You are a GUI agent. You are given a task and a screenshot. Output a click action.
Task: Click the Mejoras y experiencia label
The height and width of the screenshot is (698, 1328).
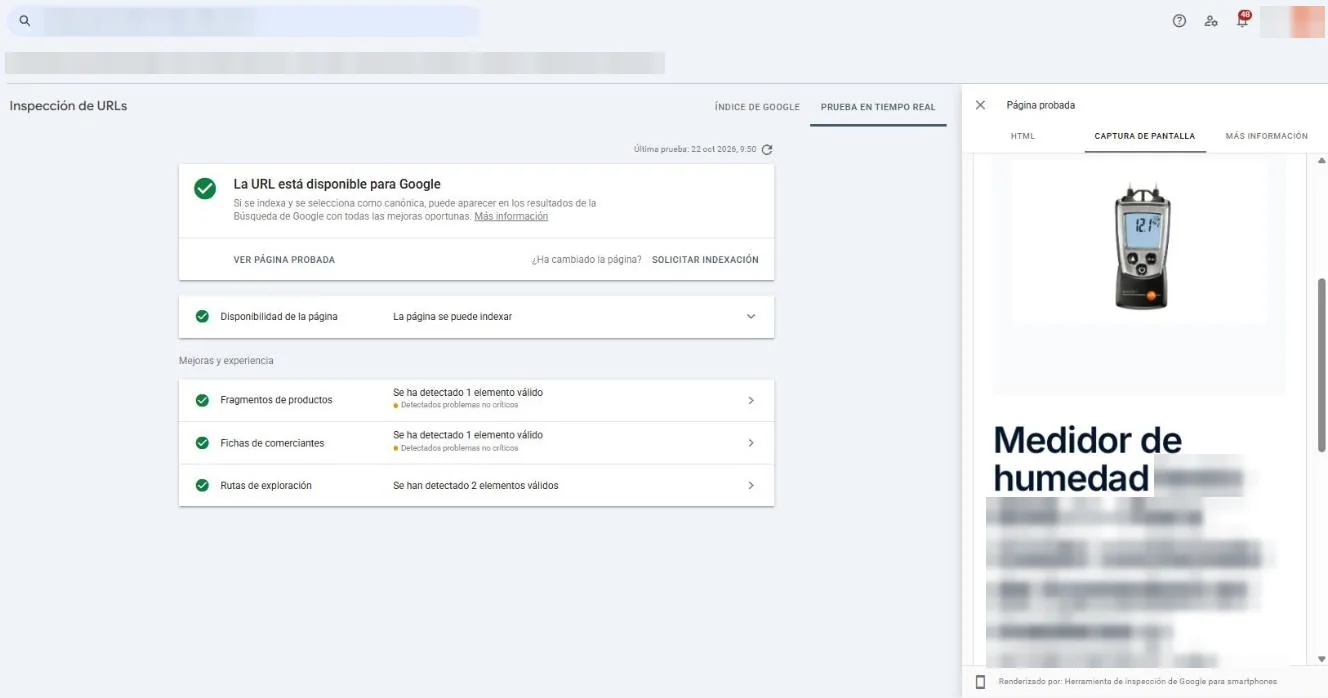(226, 360)
